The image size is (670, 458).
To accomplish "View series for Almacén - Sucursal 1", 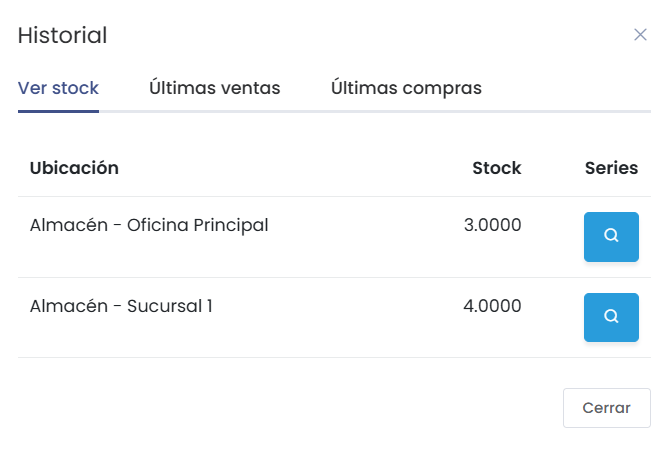I will click(x=611, y=317).
